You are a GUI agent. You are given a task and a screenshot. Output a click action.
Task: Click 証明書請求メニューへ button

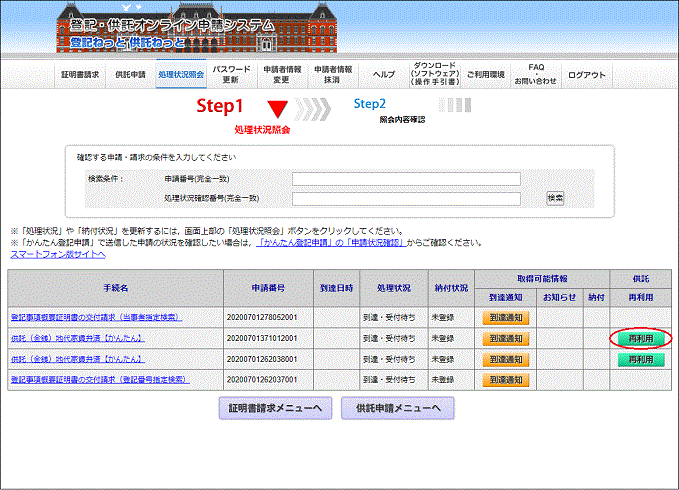click(x=275, y=408)
